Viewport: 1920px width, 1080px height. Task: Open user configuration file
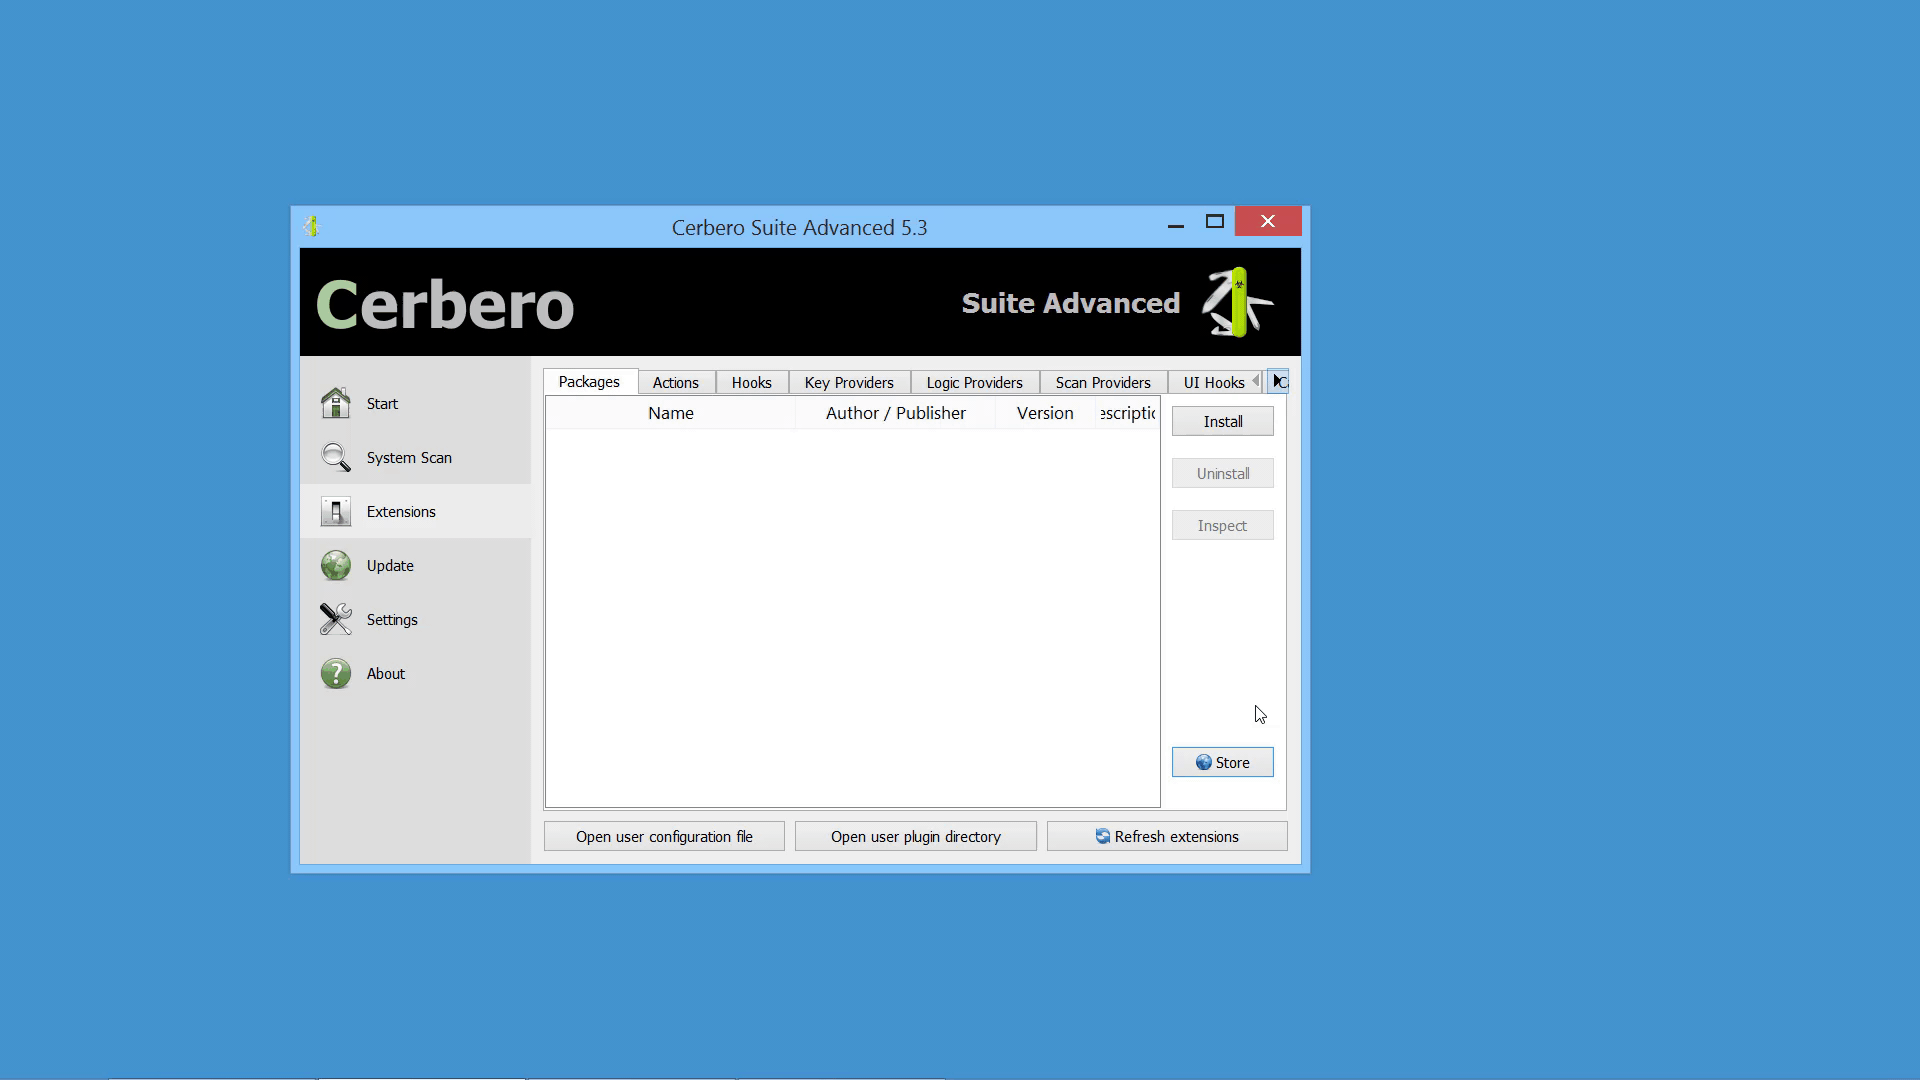[665, 836]
